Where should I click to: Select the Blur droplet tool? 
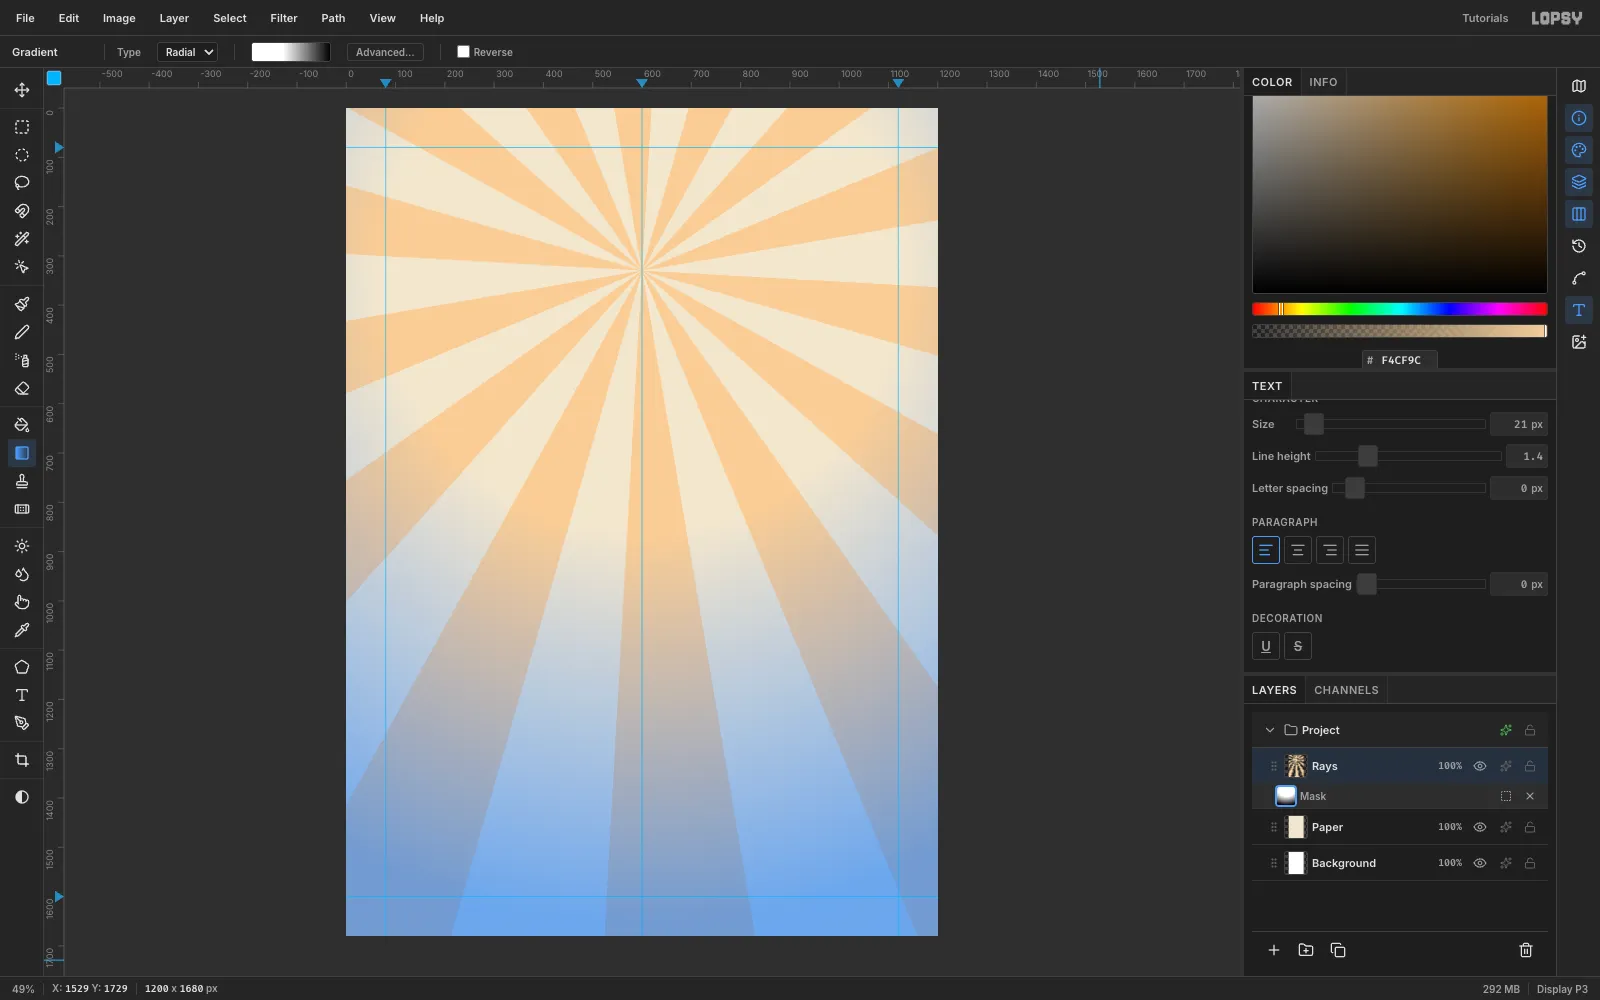[22, 574]
